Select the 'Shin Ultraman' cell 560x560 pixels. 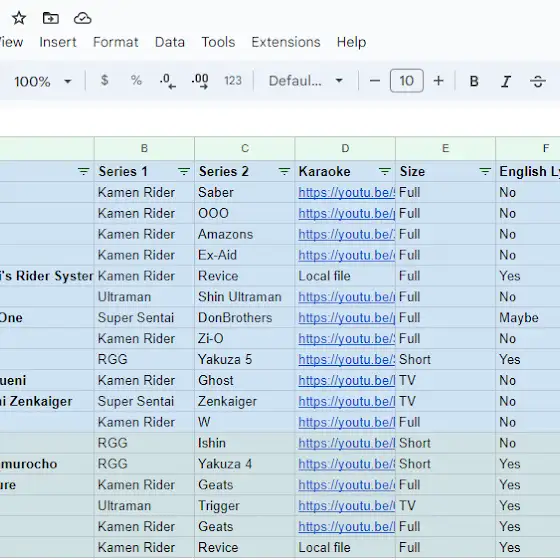coord(245,297)
